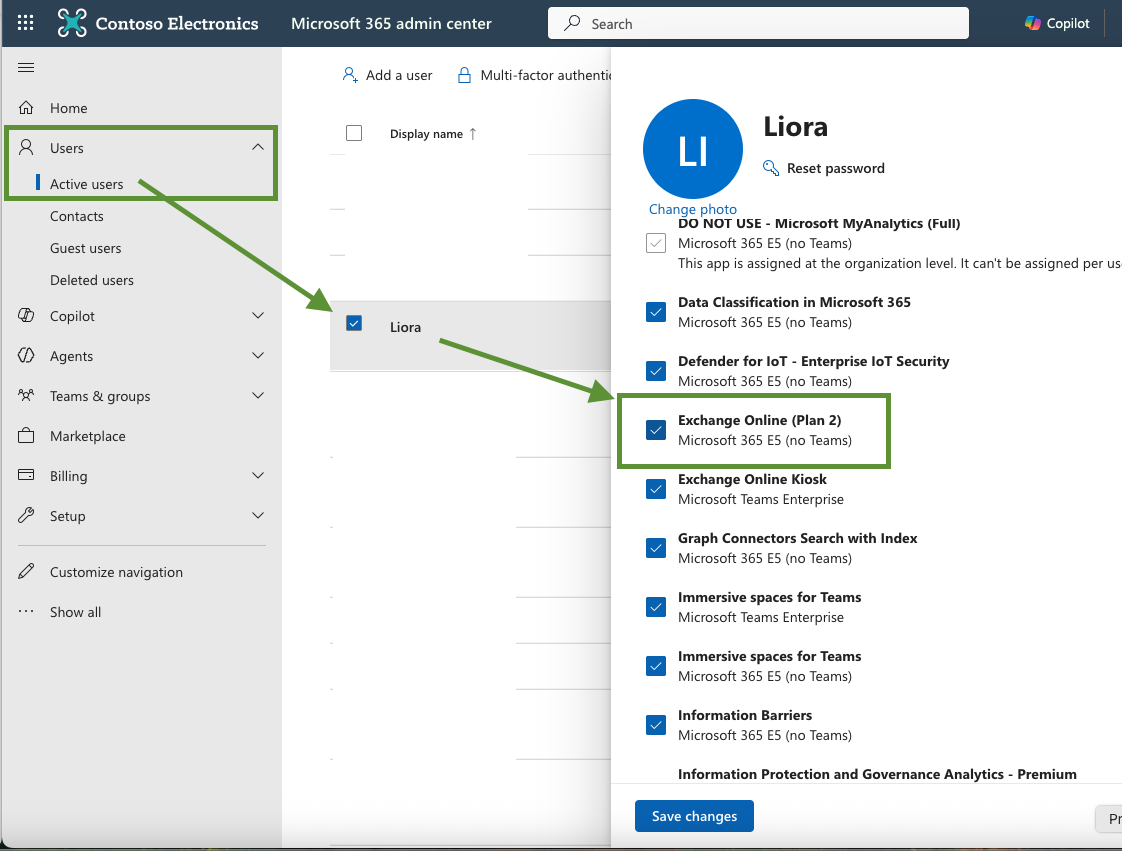Viewport: 1122px width, 851px height.
Task: Open the app launcher waffle icon
Action: tap(25, 23)
